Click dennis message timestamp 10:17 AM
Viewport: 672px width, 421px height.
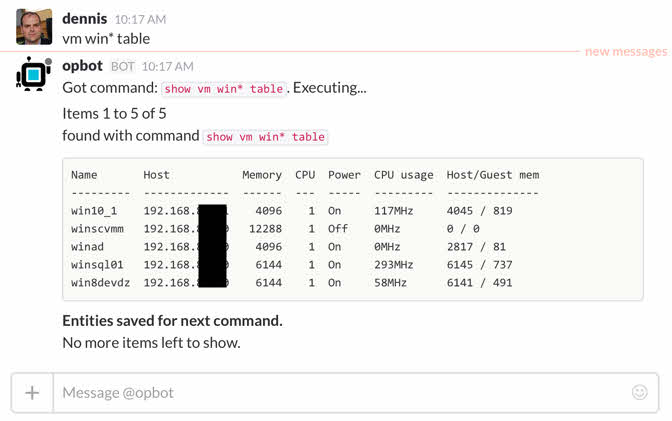click(140, 19)
